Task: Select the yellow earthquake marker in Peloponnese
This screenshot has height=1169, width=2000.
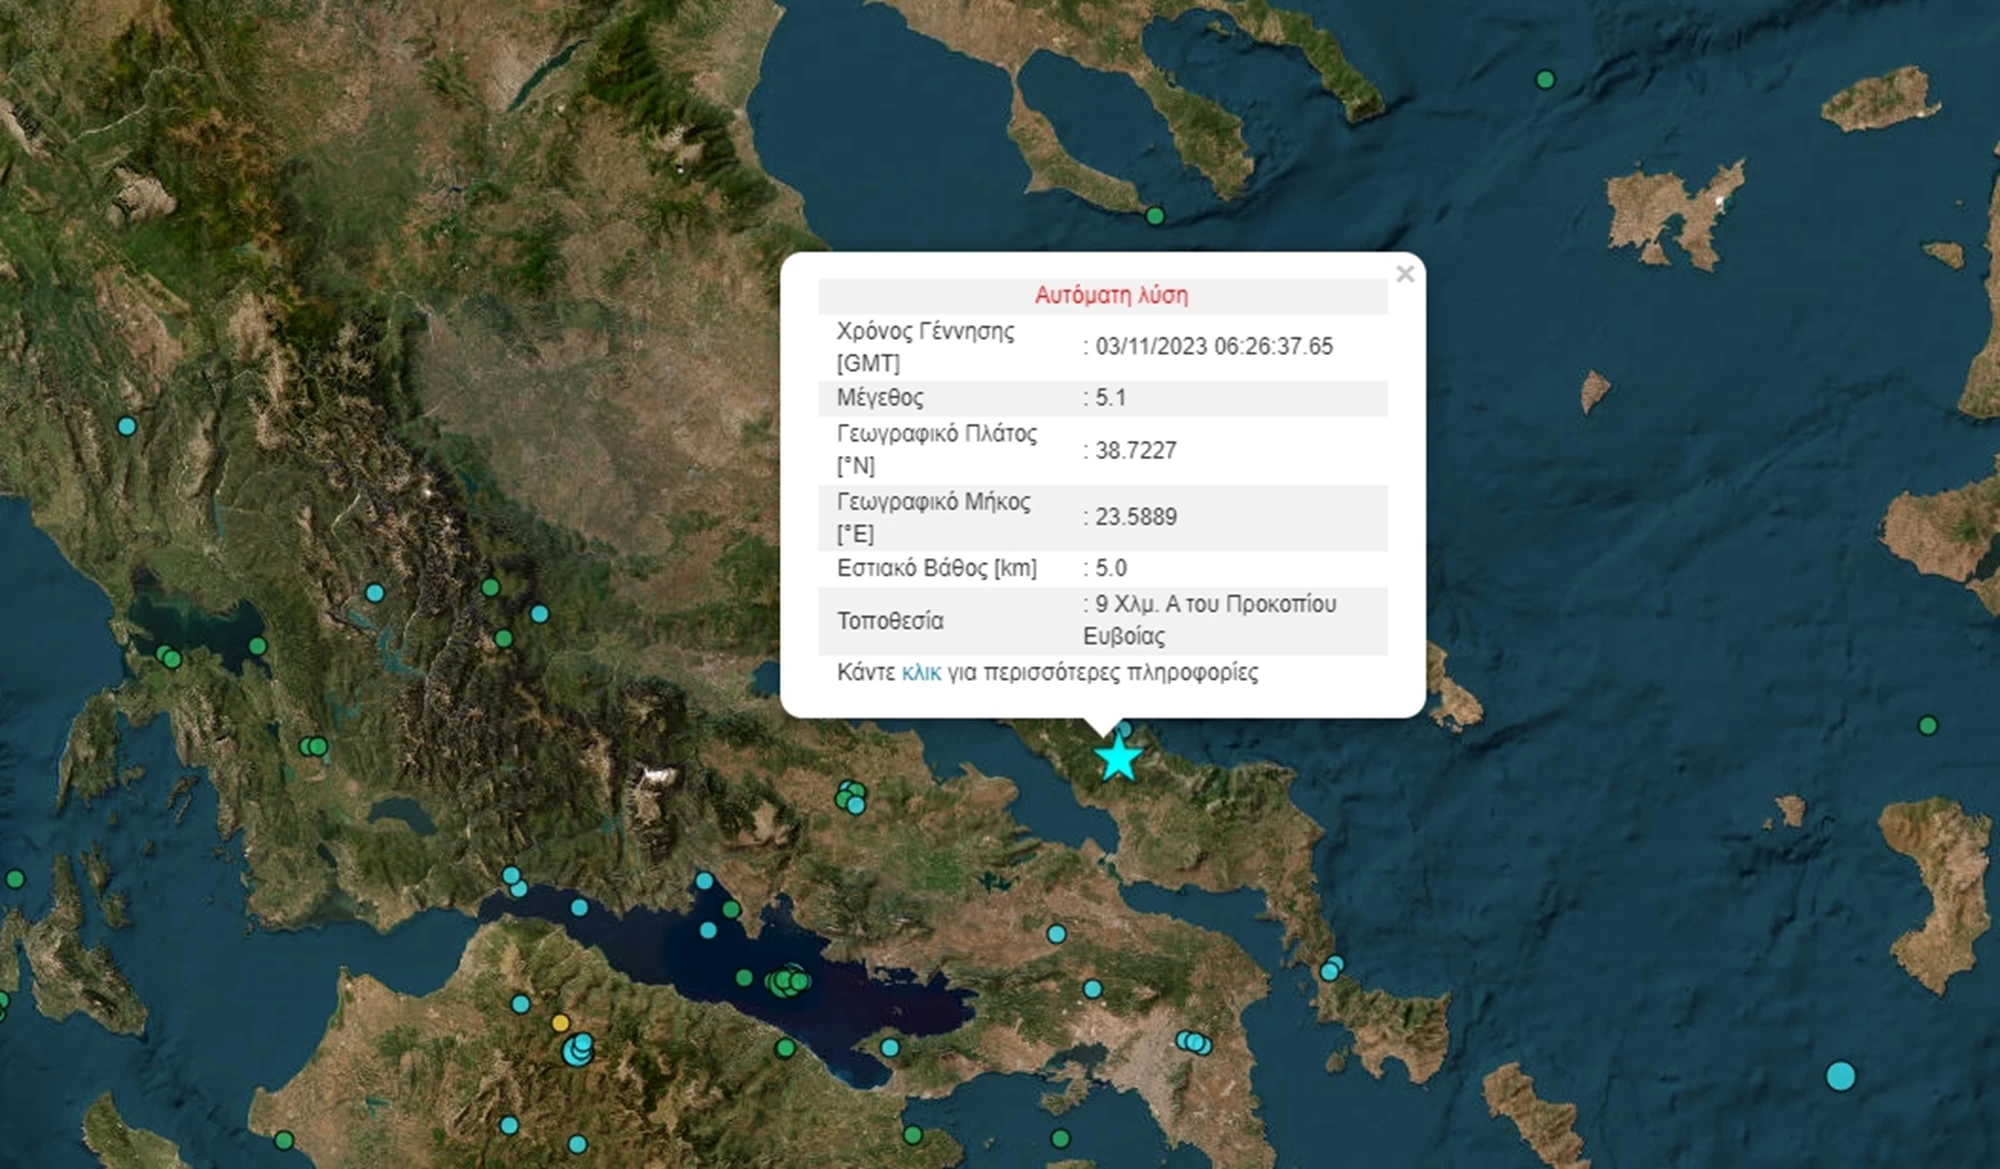Action: (x=561, y=1023)
